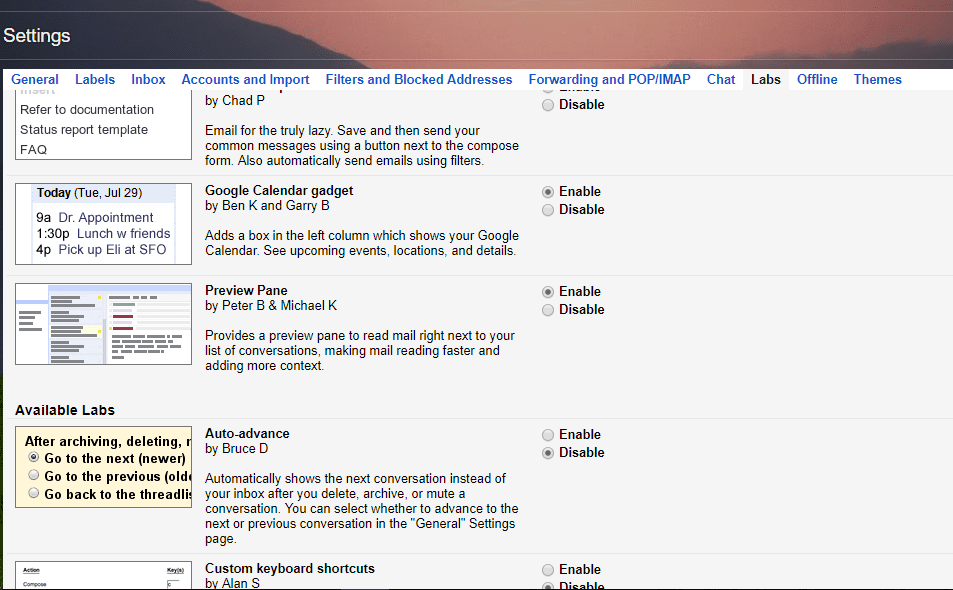The image size is (953, 590).
Task: Click the Google Calendar gadget title
Action: click(279, 191)
